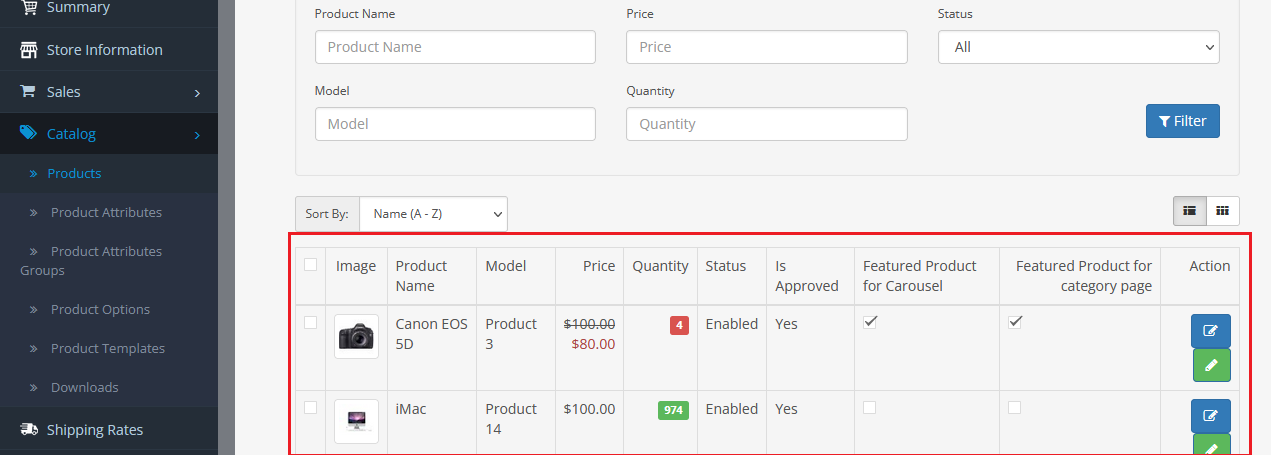
Task: Select the Canon EOS 5D row checkbox
Action: tap(311, 322)
